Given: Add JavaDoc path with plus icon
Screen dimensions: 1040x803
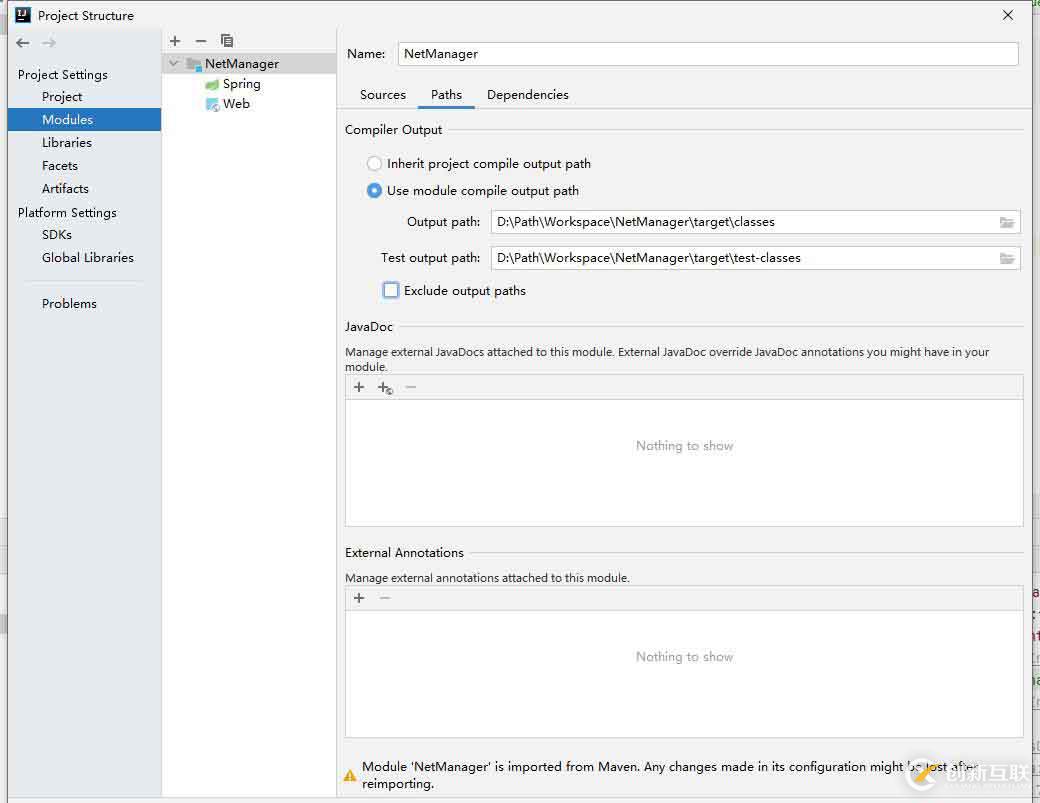Looking at the screenshot, I should tap(359, 387).
